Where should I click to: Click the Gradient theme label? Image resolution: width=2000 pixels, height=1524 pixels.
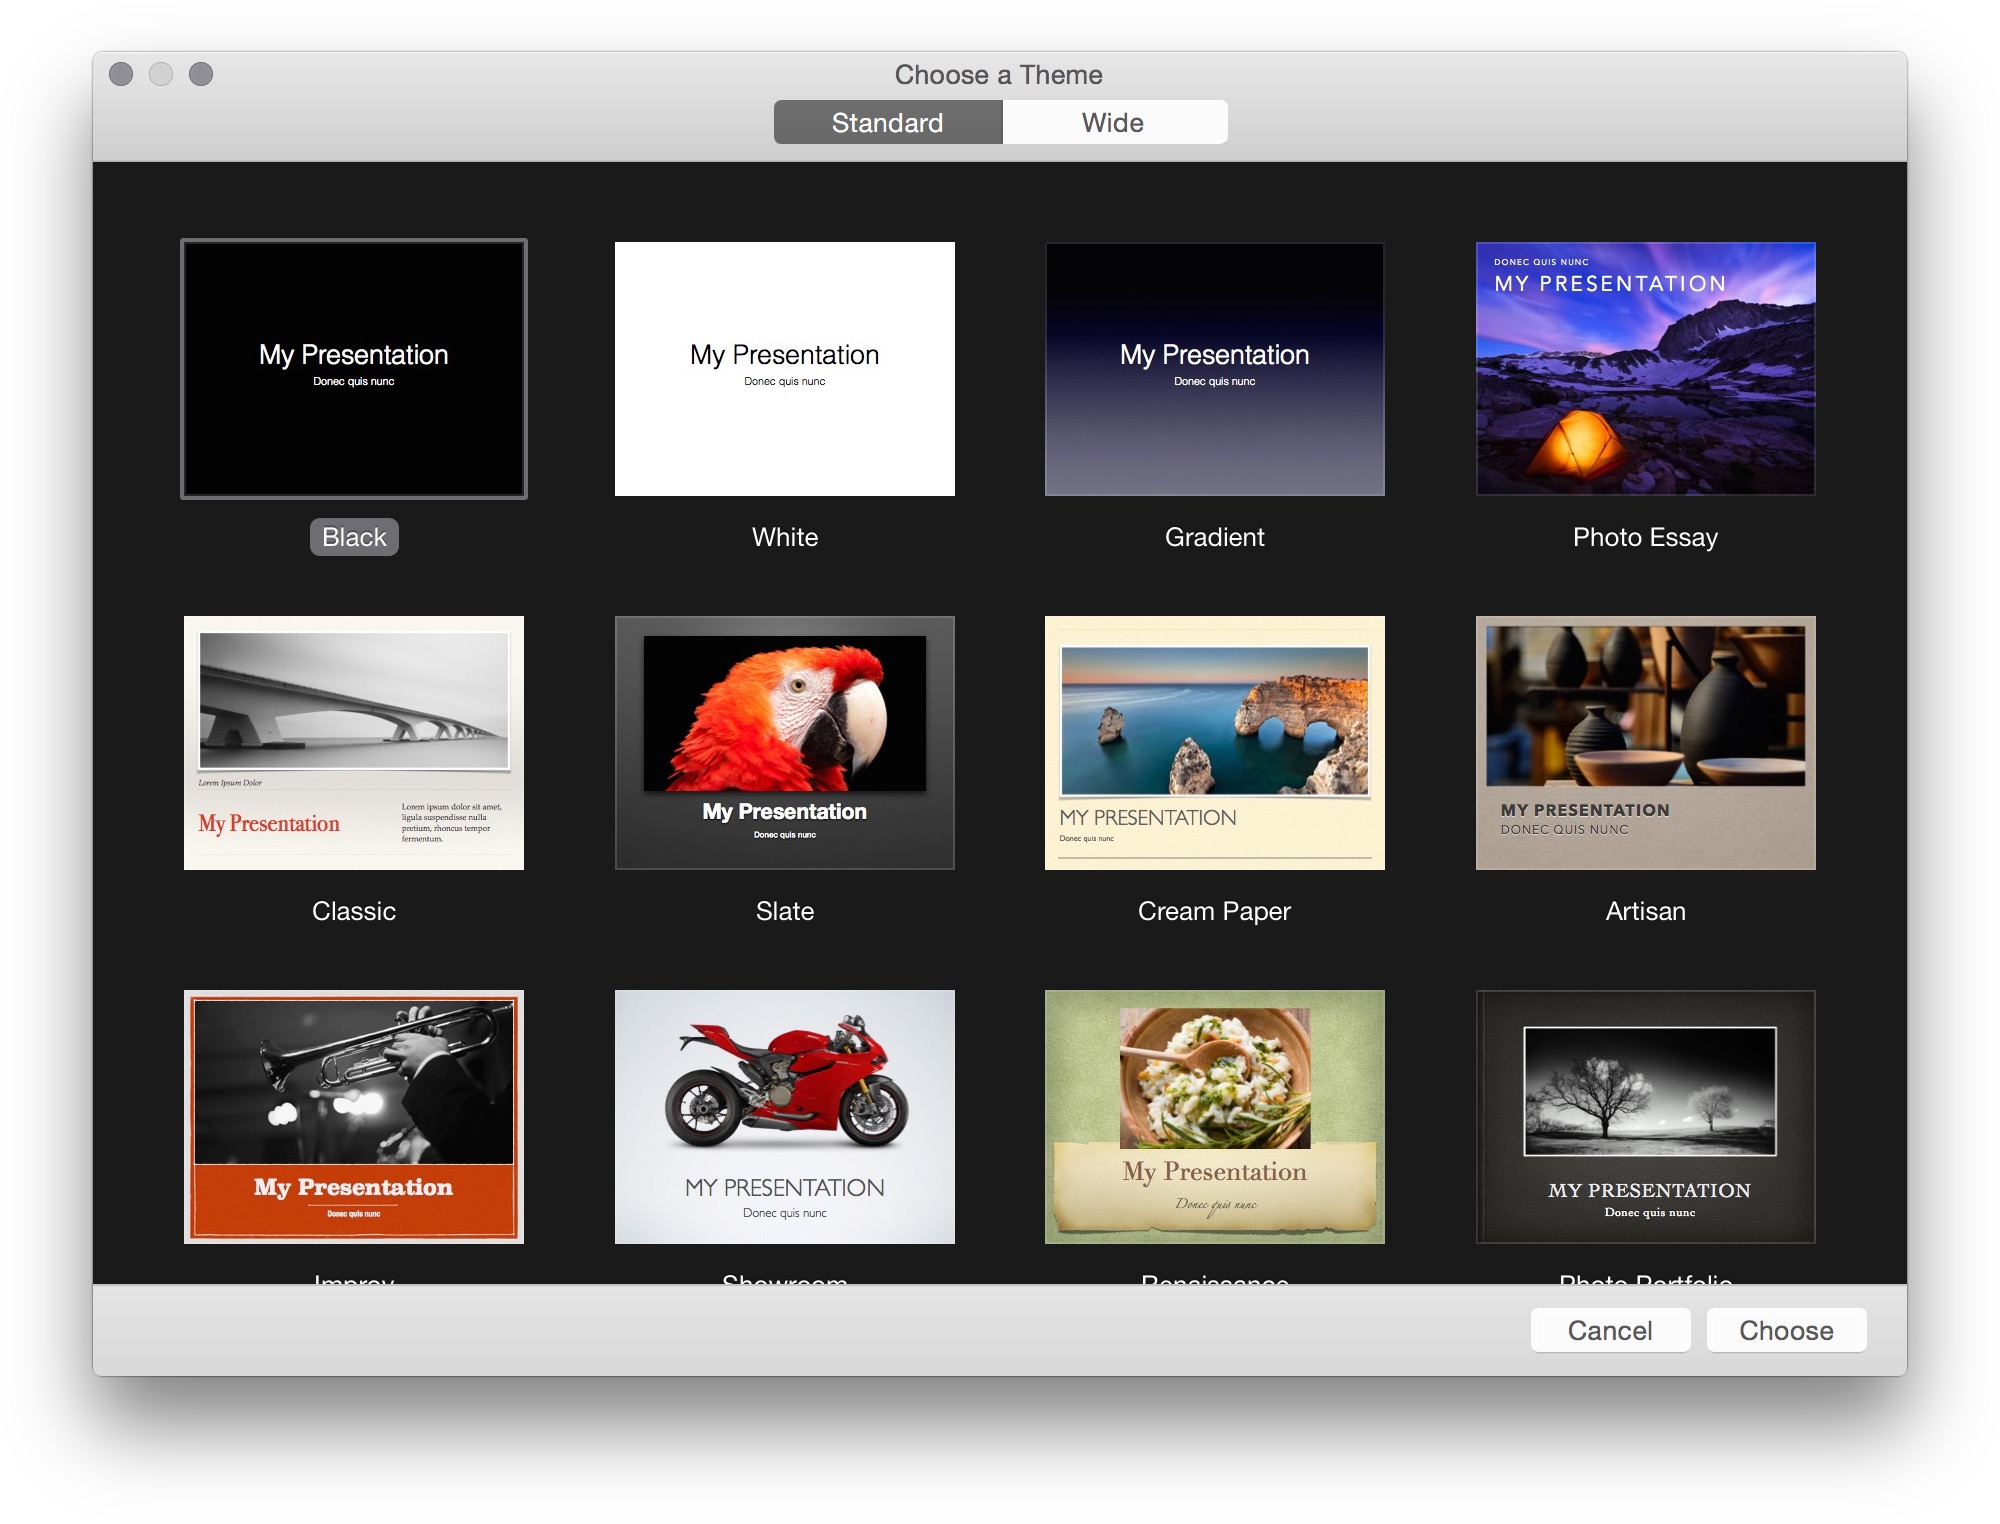(x=1215, y=537)
